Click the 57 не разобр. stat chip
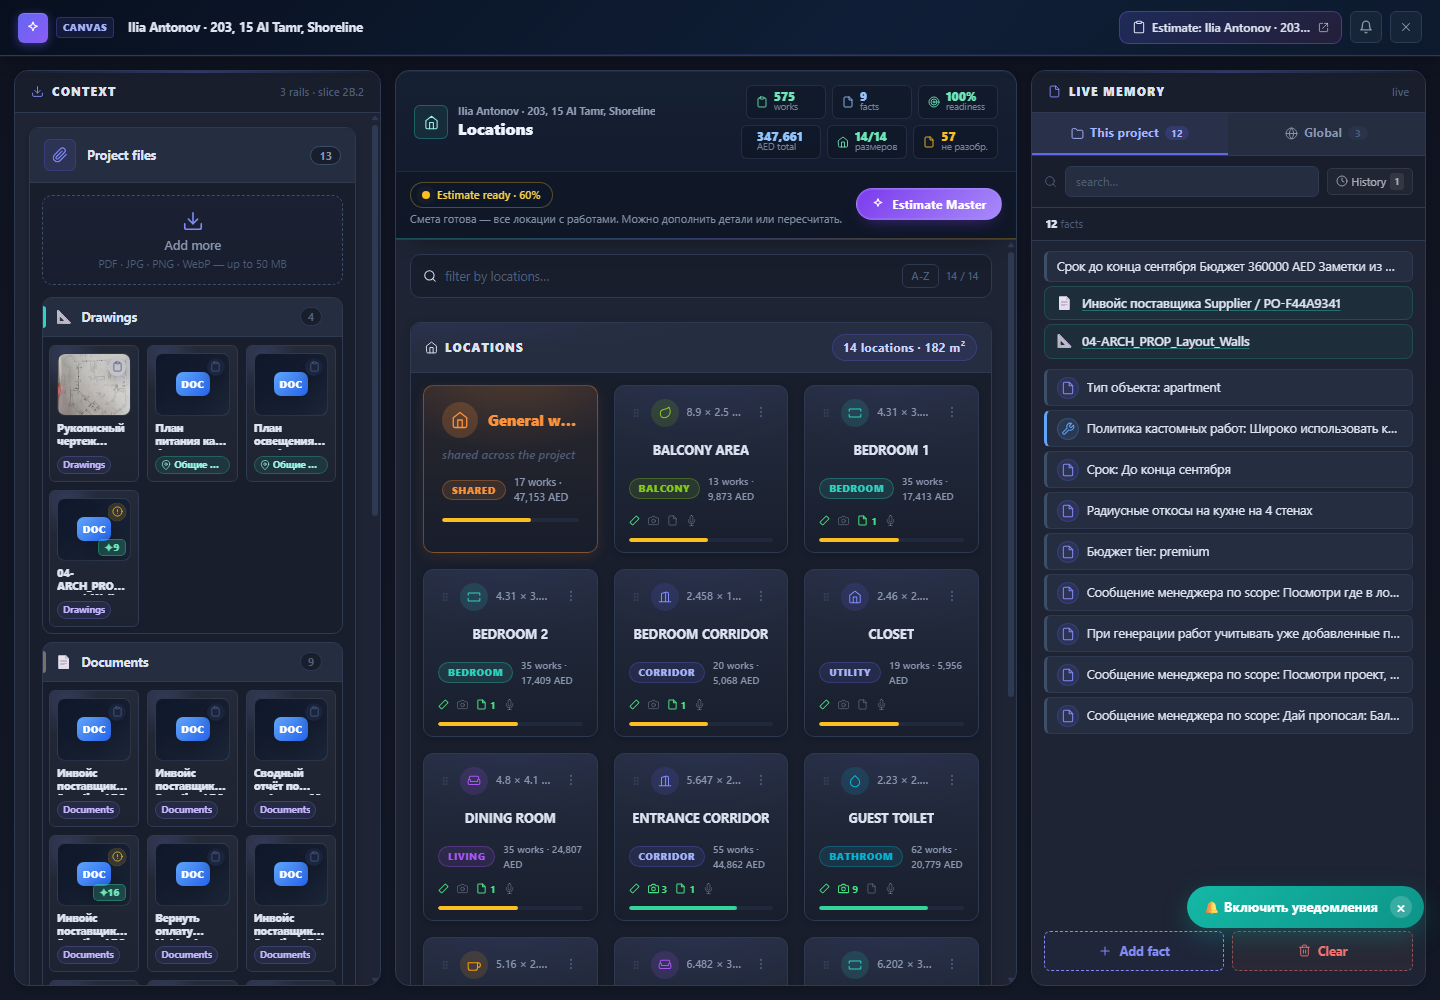This screenshot has height=1000, width=1440. tap(954, 141)
